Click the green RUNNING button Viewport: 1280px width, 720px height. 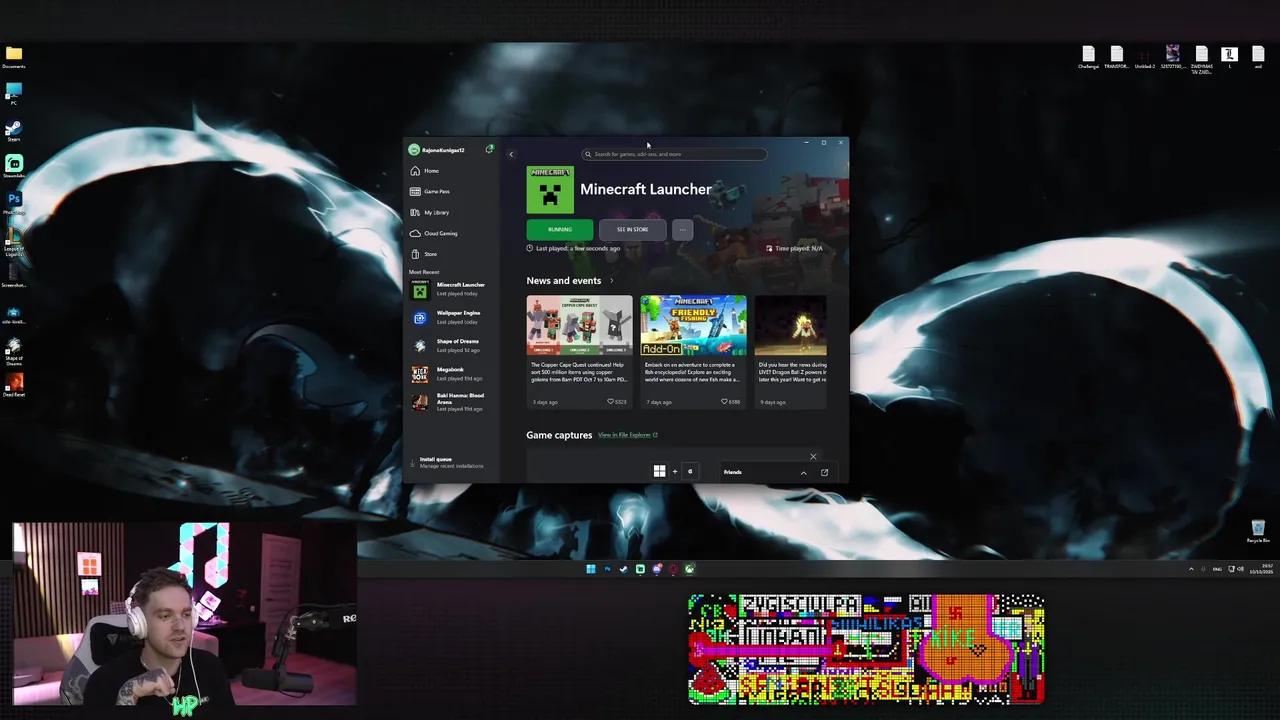click(x=559, y=229)
